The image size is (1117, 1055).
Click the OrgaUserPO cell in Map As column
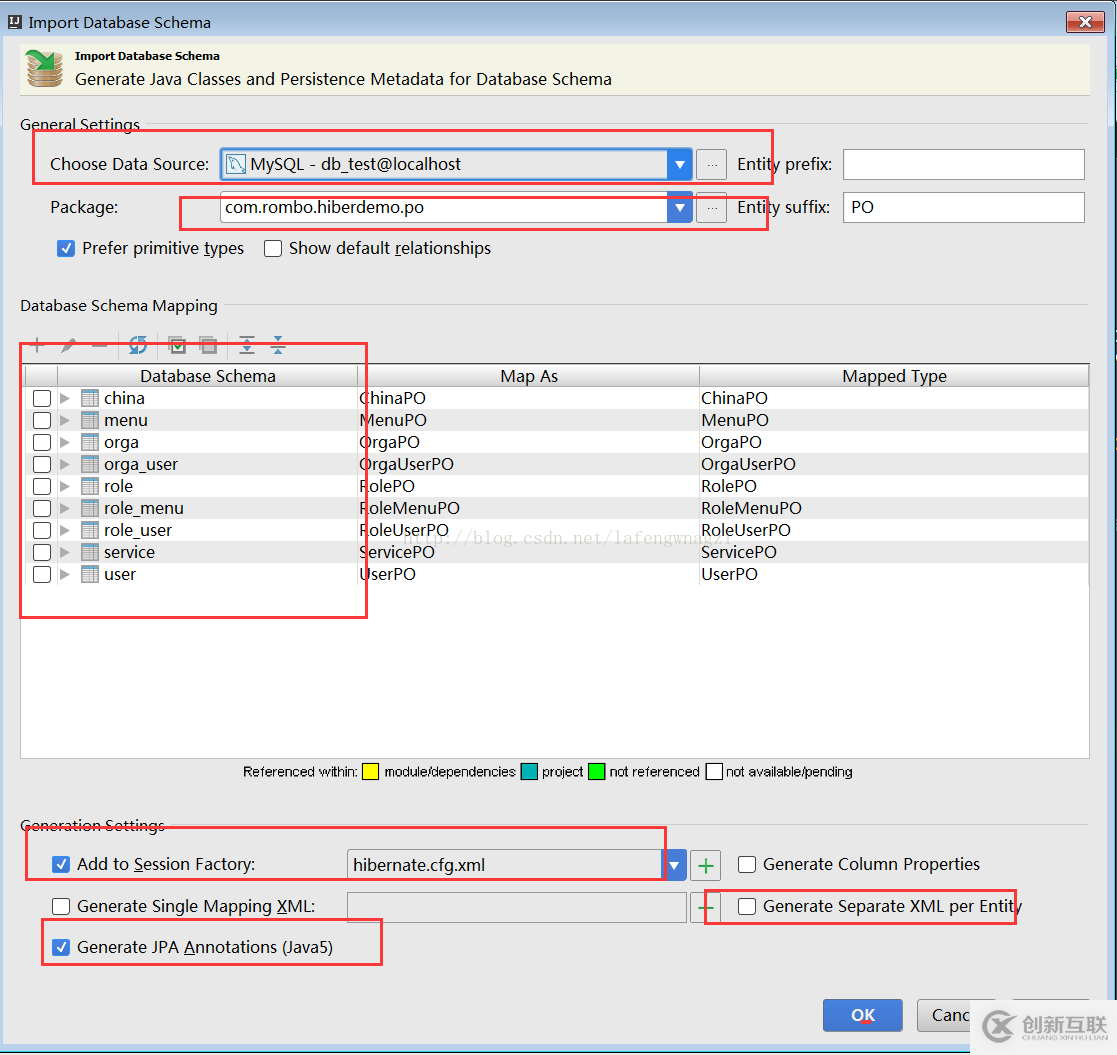pos(529,464)
